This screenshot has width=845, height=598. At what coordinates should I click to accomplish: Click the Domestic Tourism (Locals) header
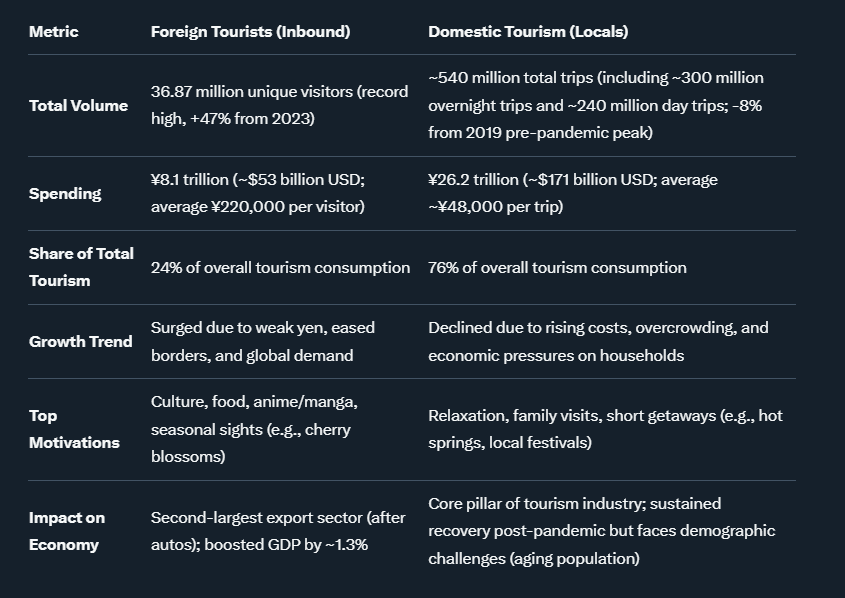tap(528, 32)
